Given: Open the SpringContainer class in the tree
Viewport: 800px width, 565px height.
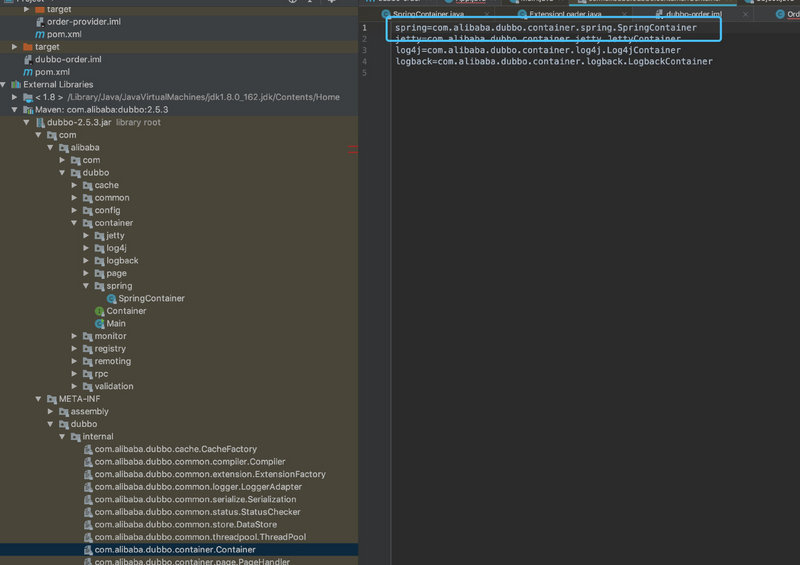Looking at the screenshot, I should coord(151,298).
